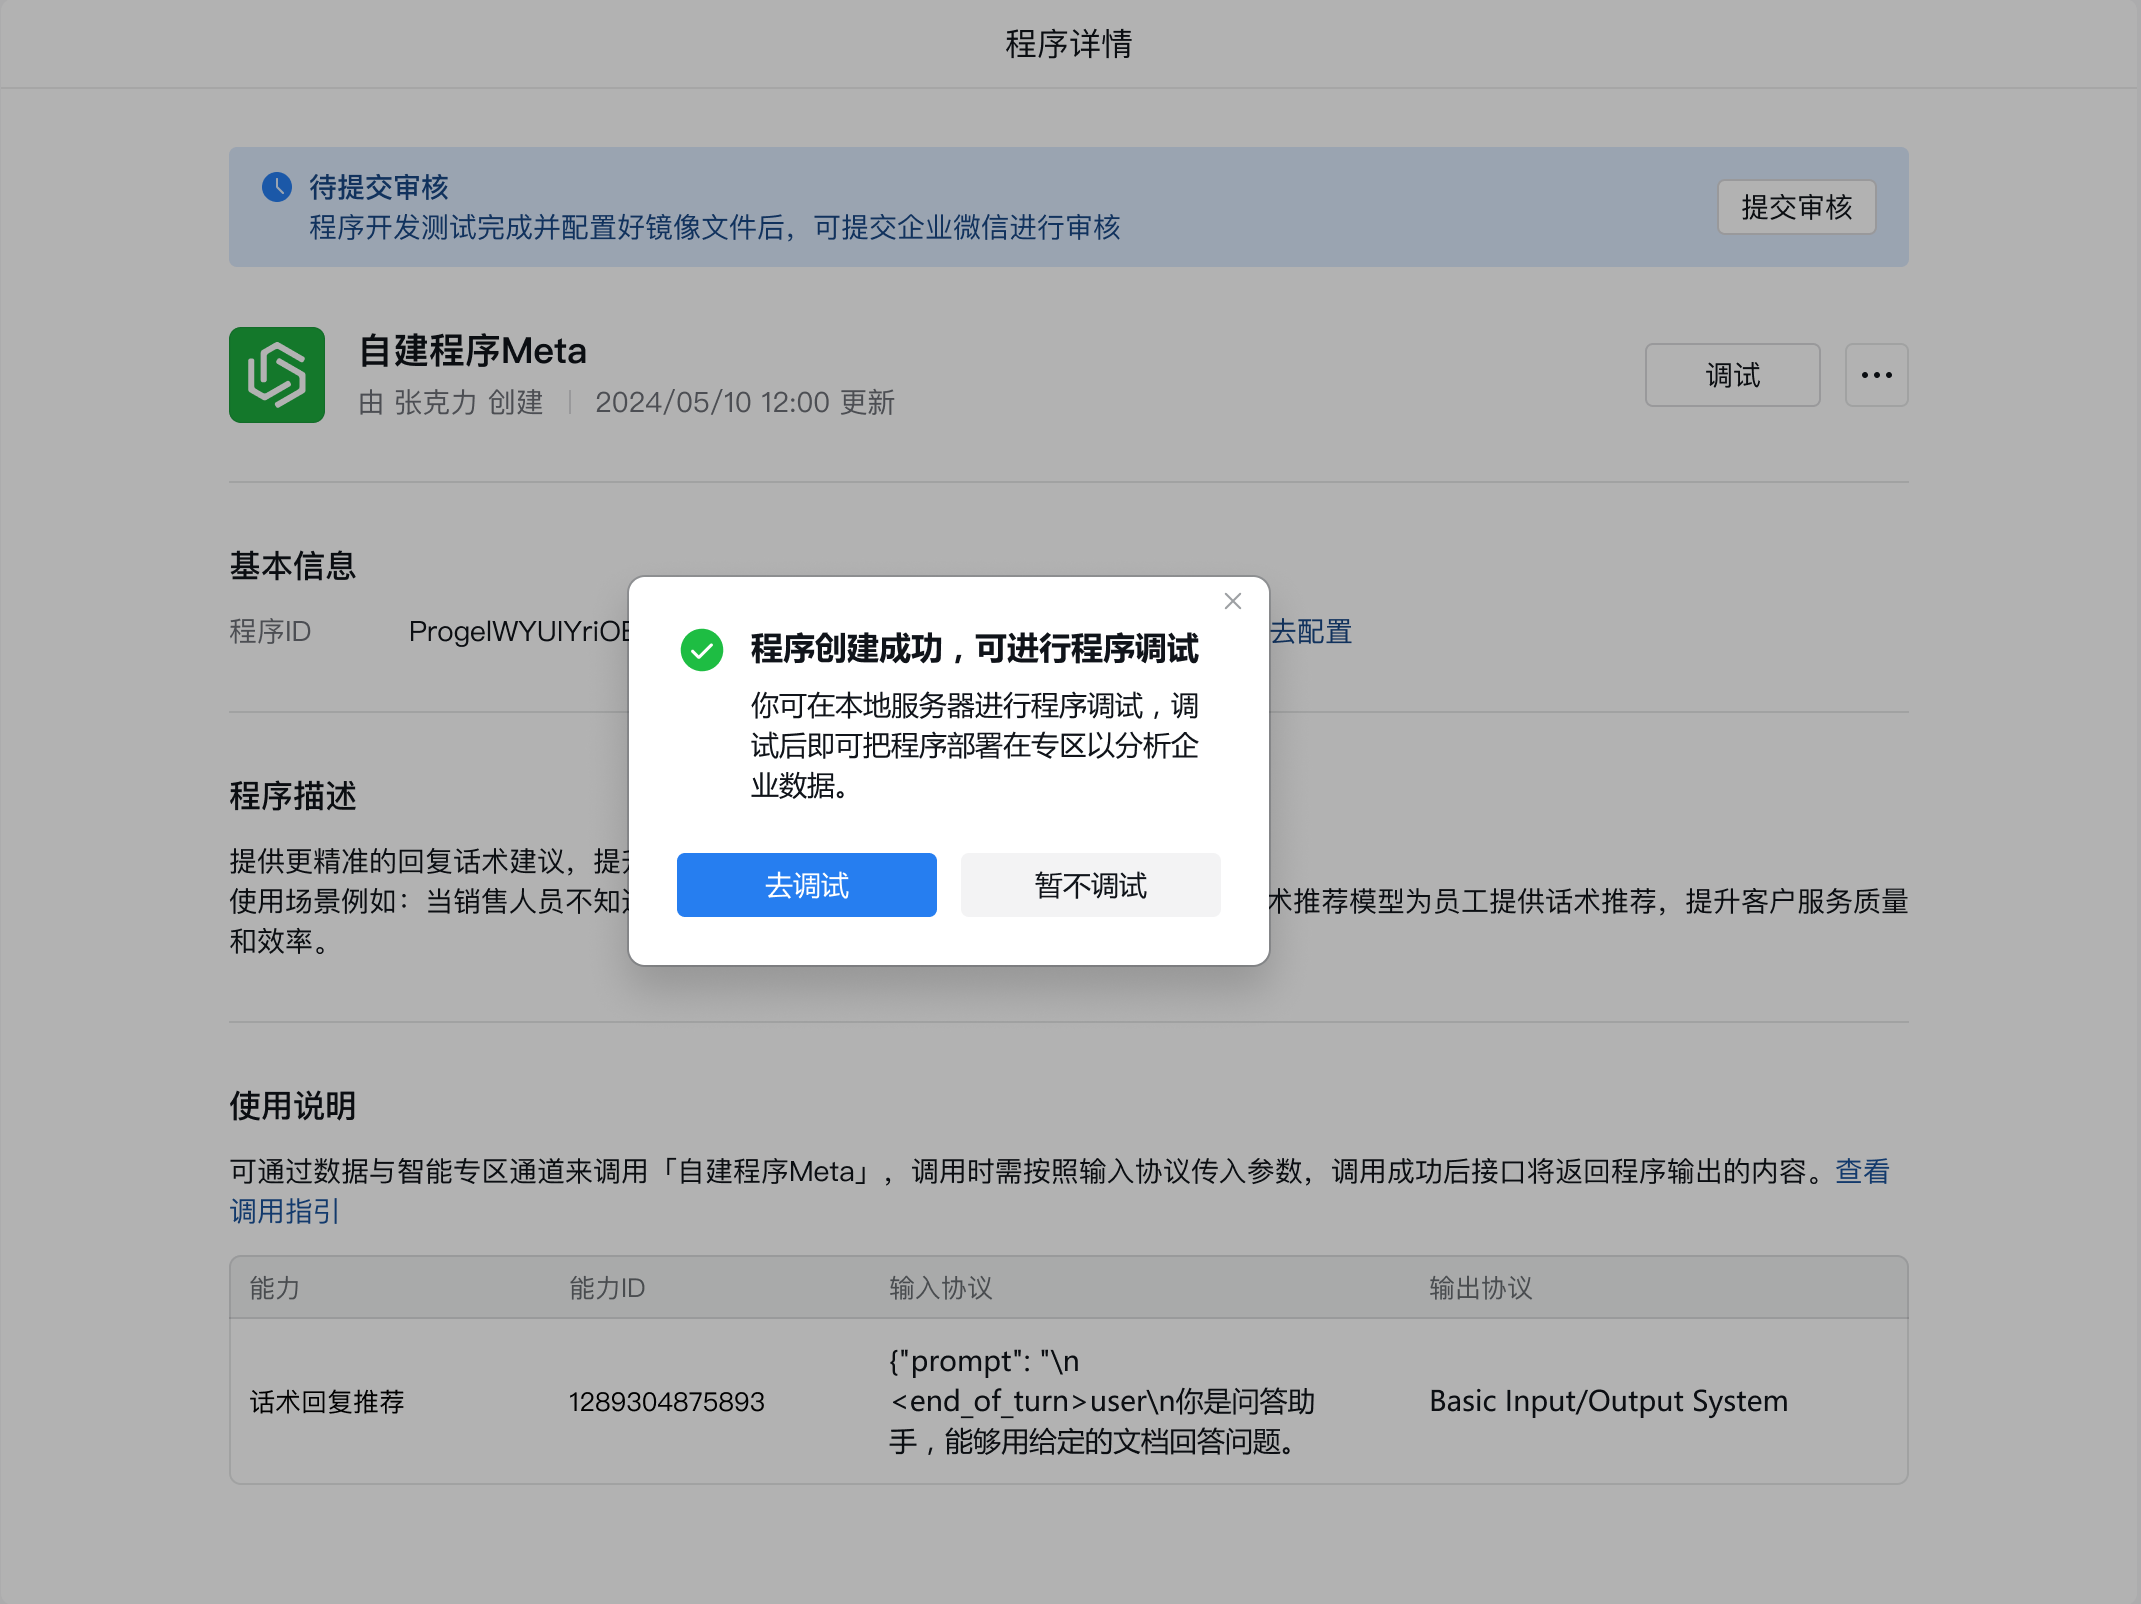Open the 查看调用指引 link

pos(1862,1171)
